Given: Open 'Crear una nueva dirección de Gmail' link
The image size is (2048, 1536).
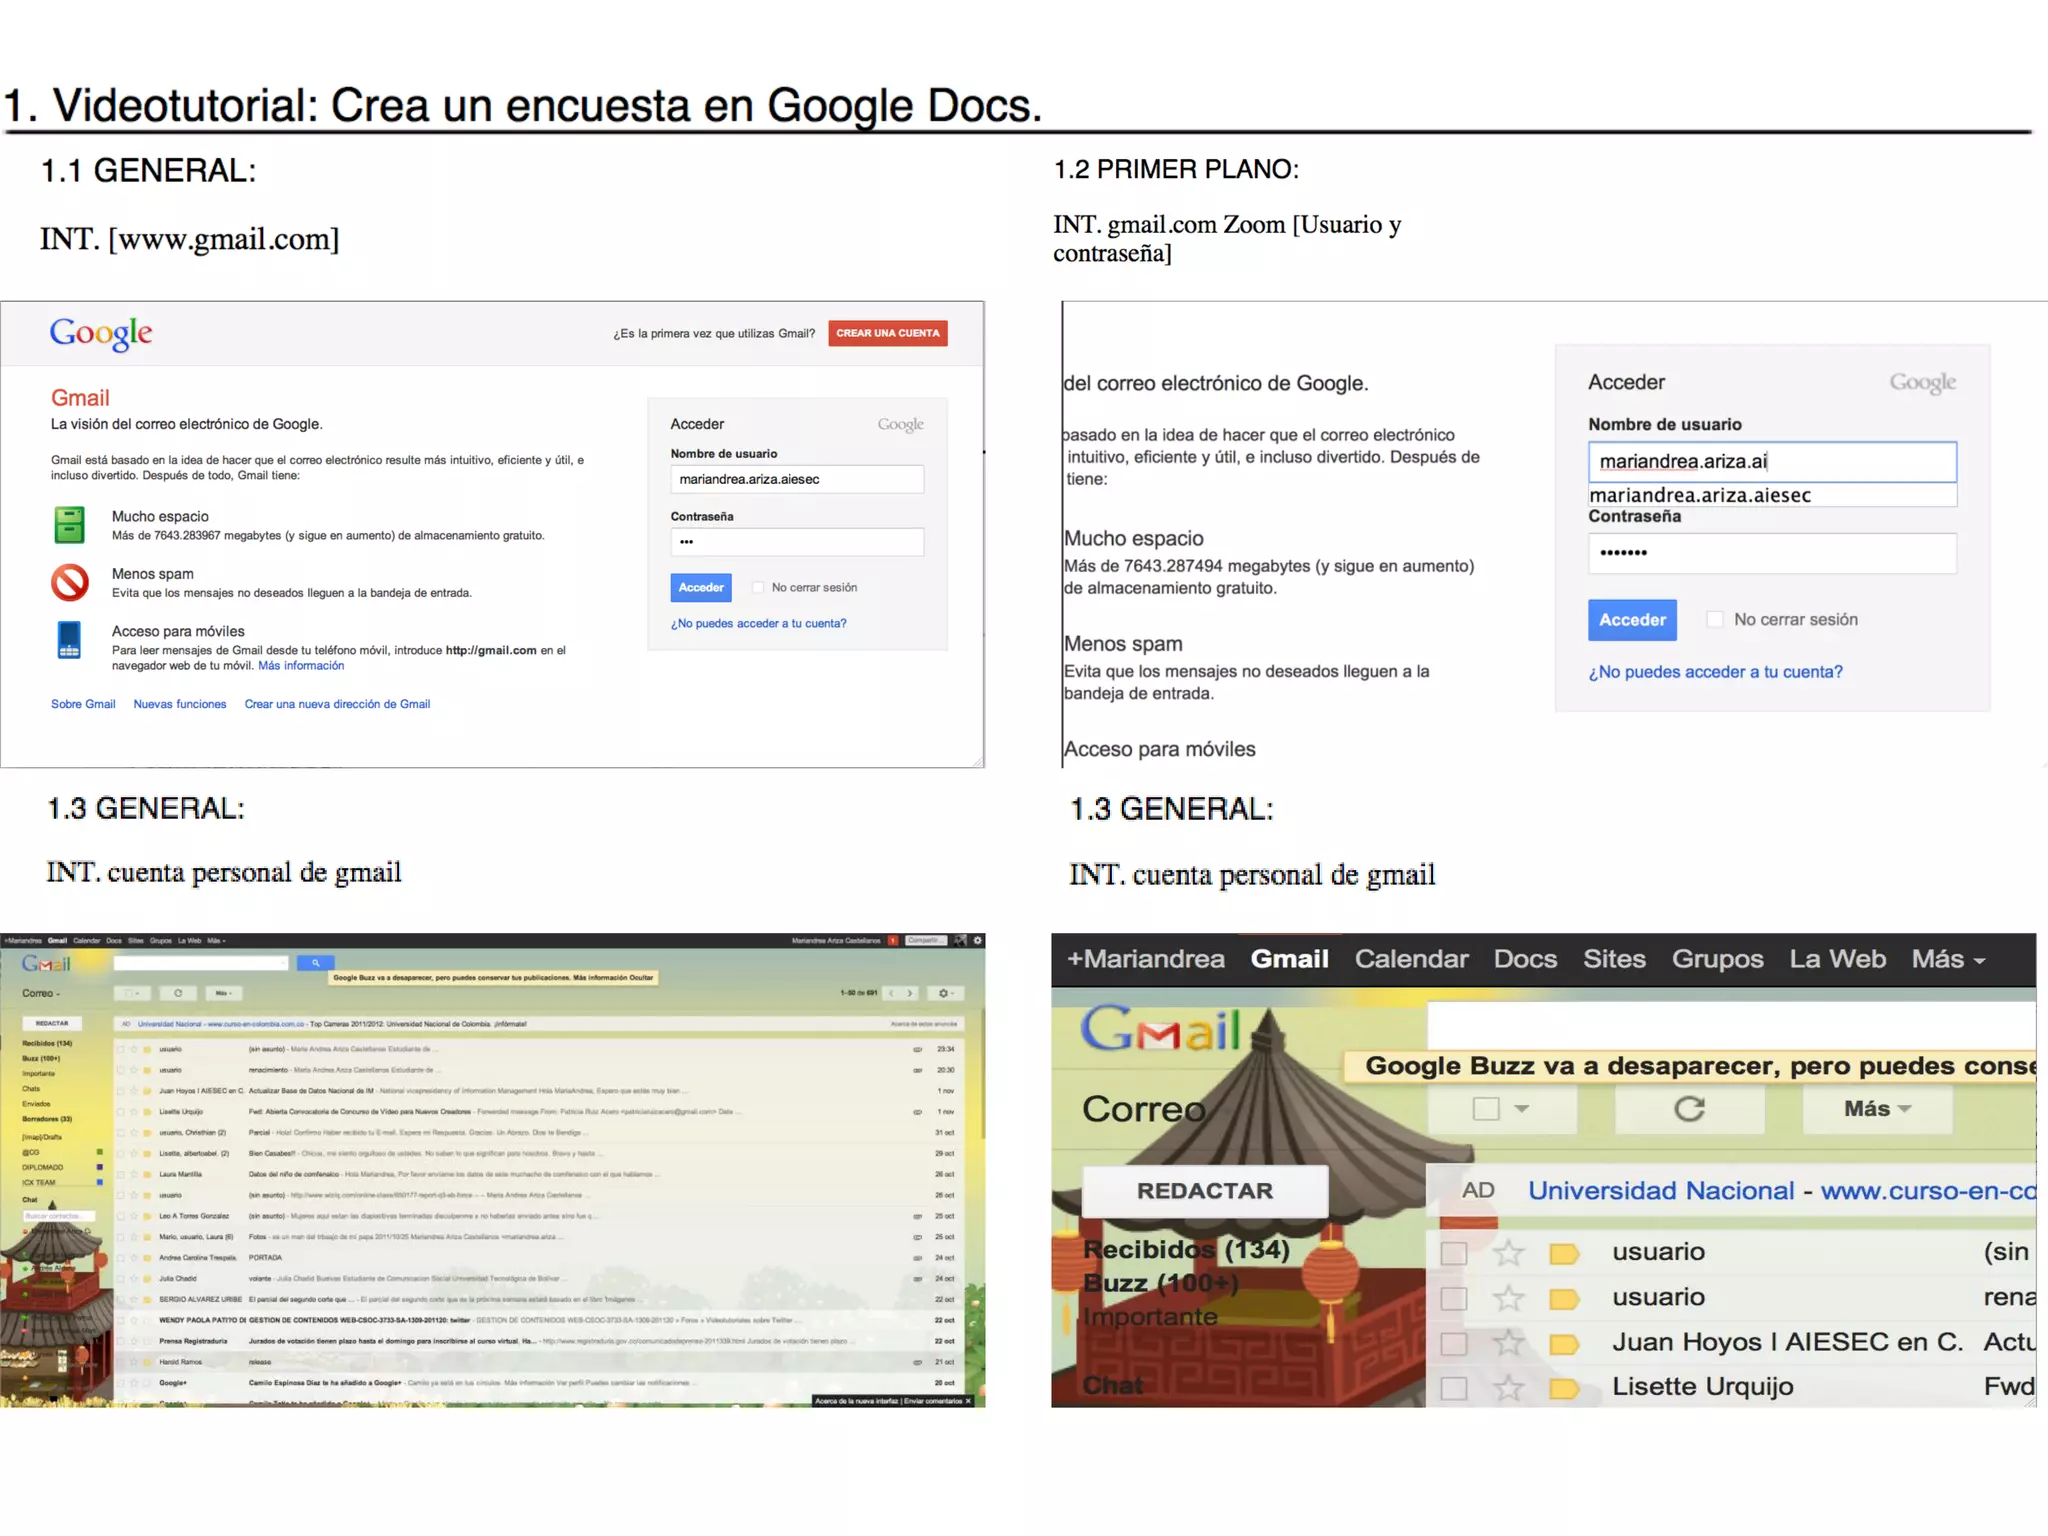Looking at the screenshot, I should pyautogui.click(x=337, y=704).
